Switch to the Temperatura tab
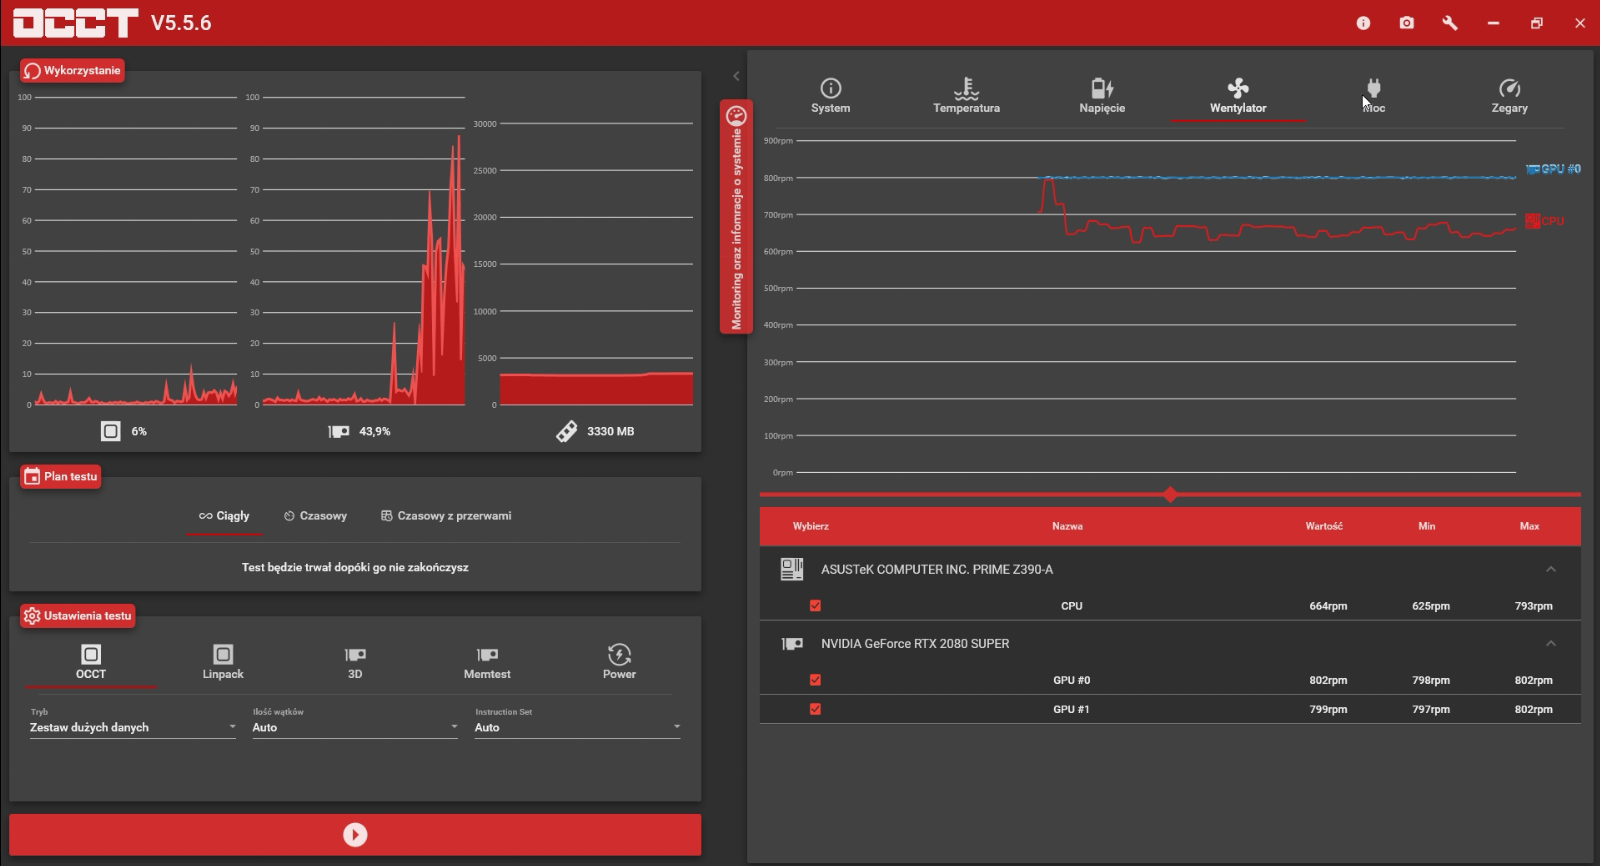The image size is (1600, 866). [966, 97]
